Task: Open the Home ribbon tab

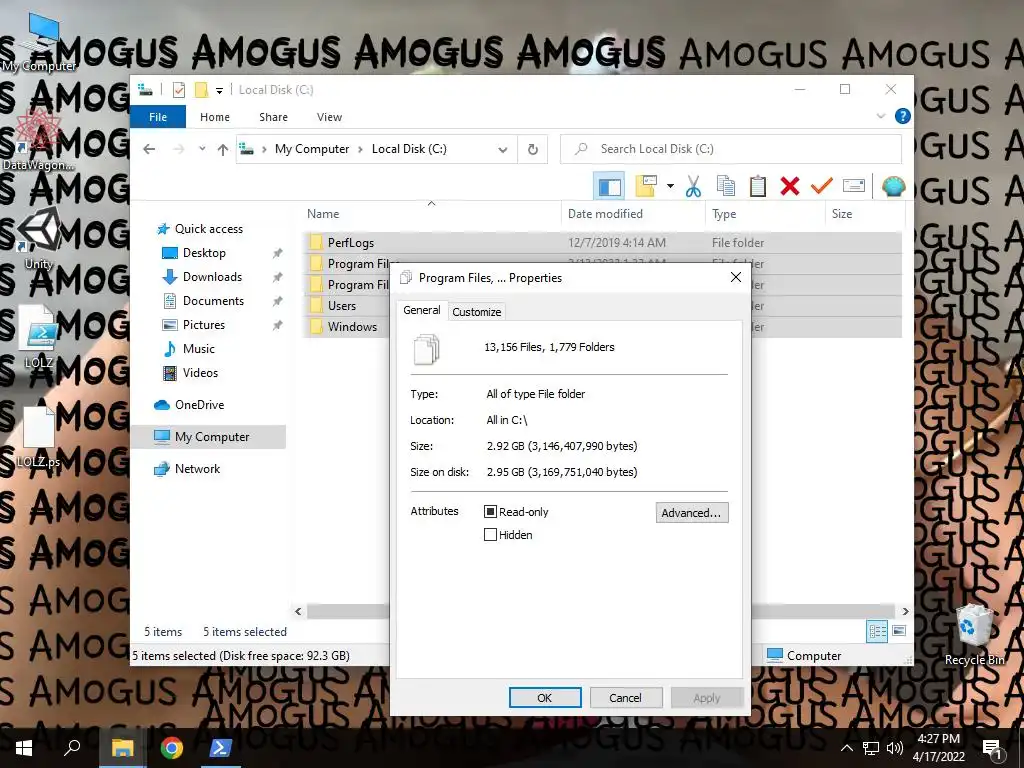Action: pos(215,117)
